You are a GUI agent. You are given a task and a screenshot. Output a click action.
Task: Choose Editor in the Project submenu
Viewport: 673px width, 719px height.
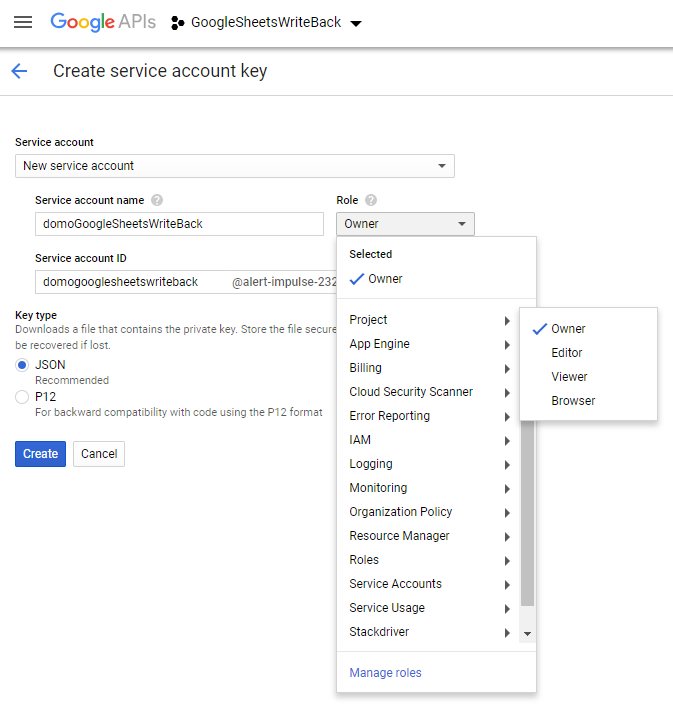(589, 353)
